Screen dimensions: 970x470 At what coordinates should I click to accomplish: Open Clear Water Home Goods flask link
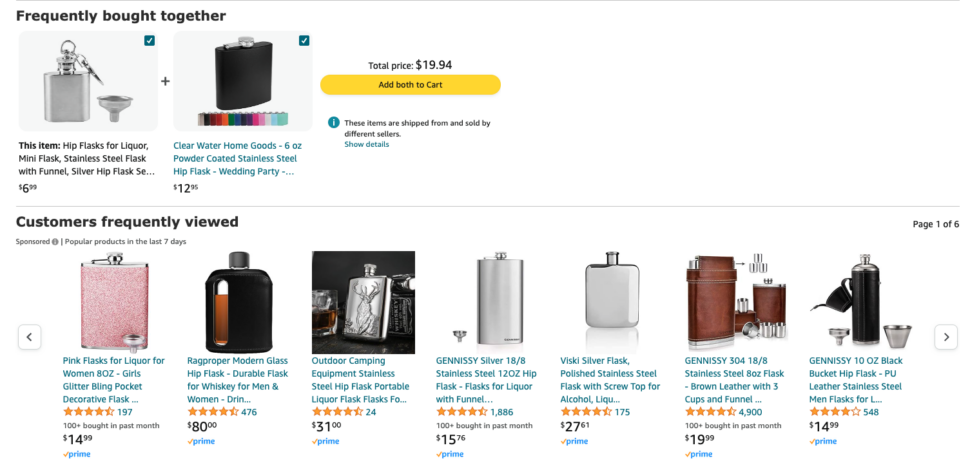point(236,158)
